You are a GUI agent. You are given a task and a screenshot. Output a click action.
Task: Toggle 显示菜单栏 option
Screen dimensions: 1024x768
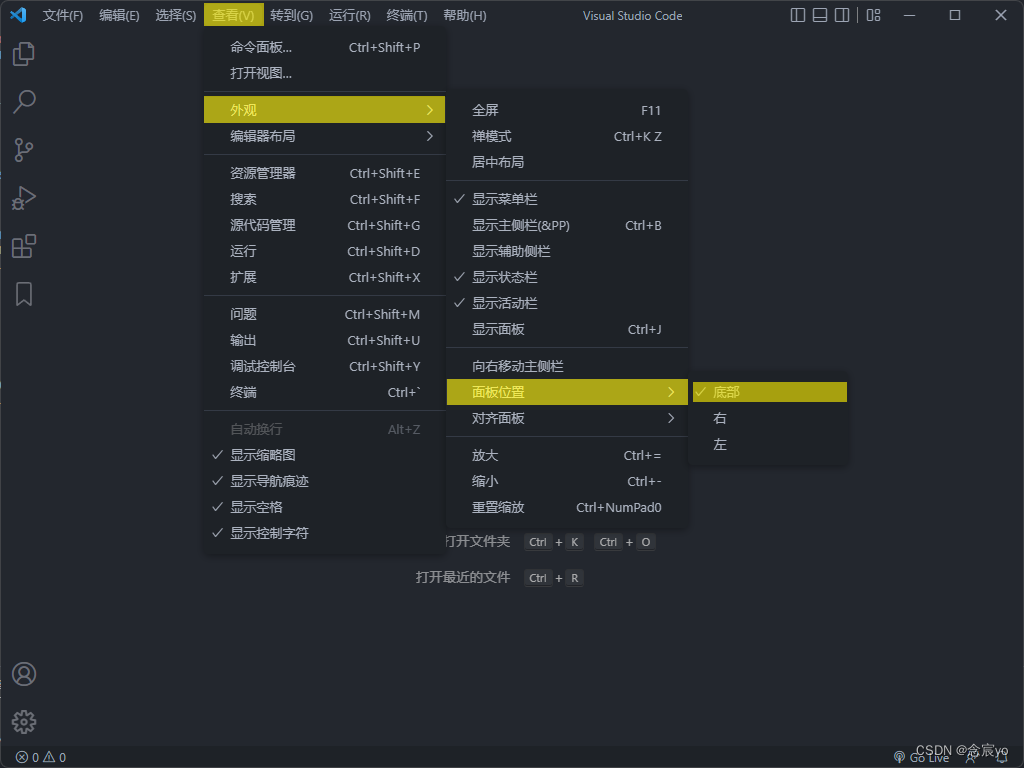567,199
